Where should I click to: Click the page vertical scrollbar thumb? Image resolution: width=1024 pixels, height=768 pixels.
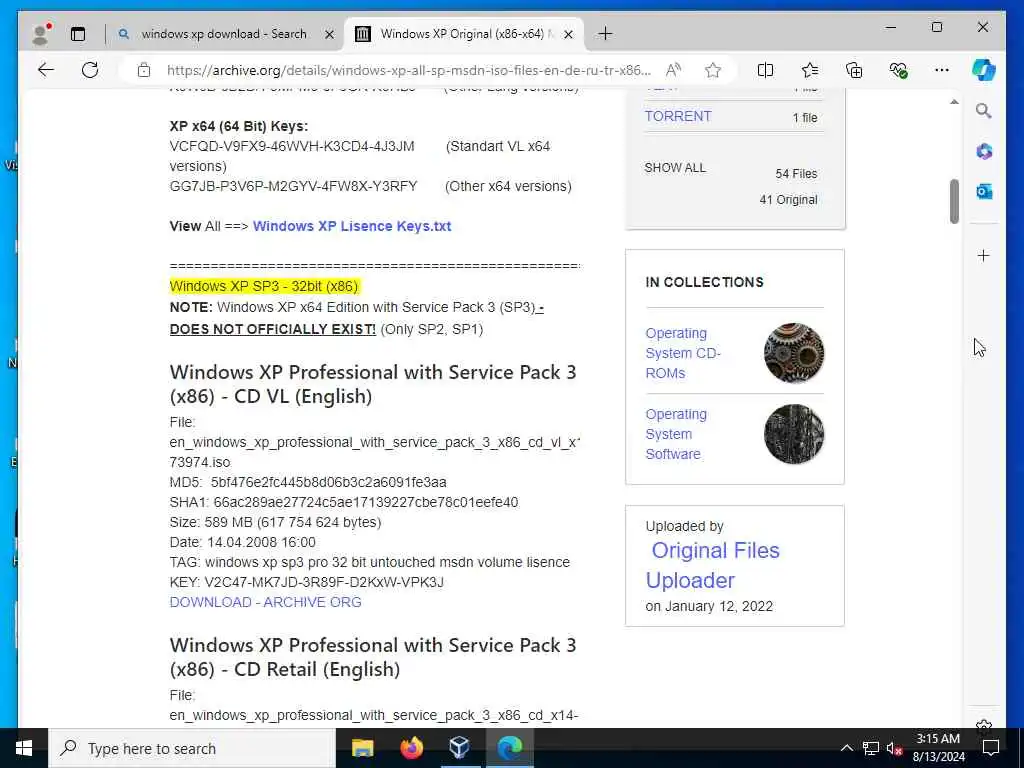954,201
